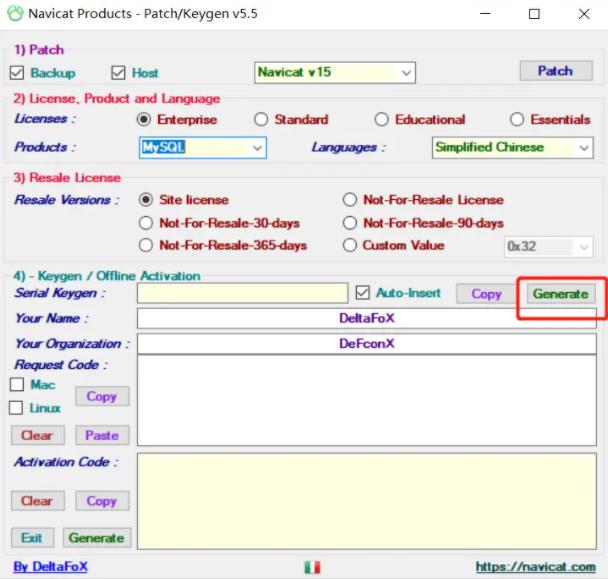
Task: Copy the Request Code
Action: [102, 396]
